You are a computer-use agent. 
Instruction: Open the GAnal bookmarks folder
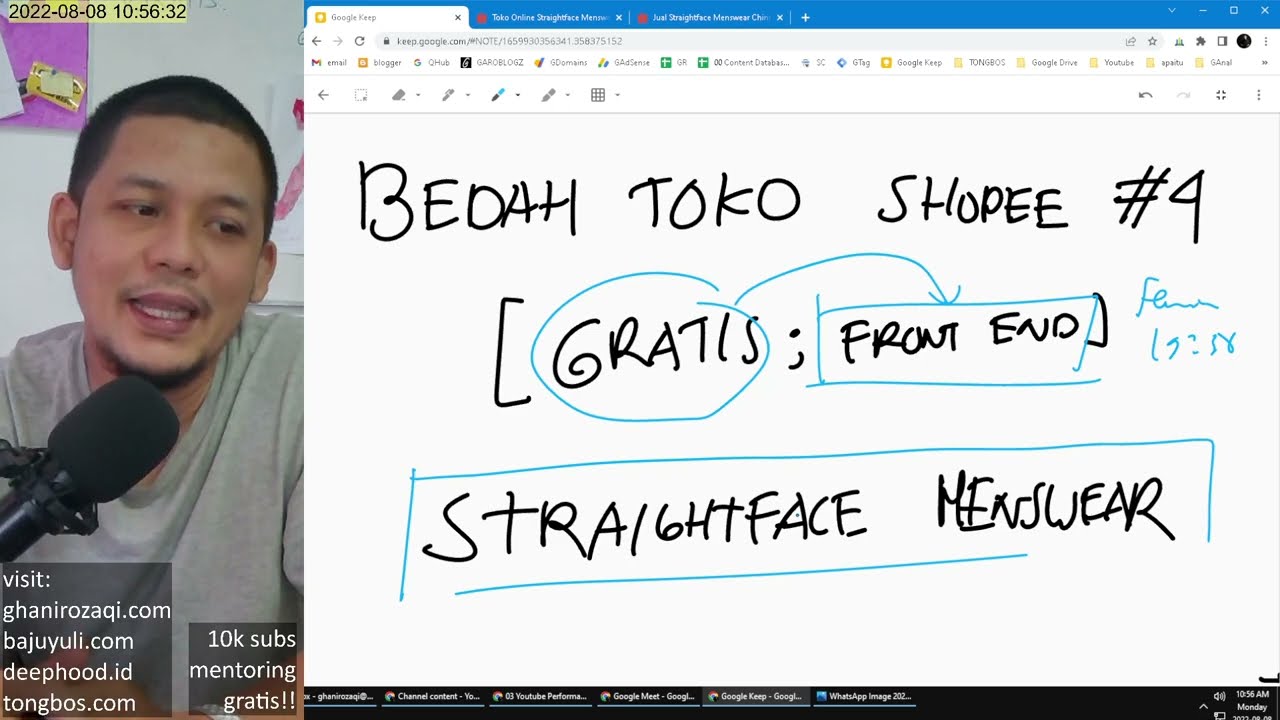click(x=1213, y=62)
